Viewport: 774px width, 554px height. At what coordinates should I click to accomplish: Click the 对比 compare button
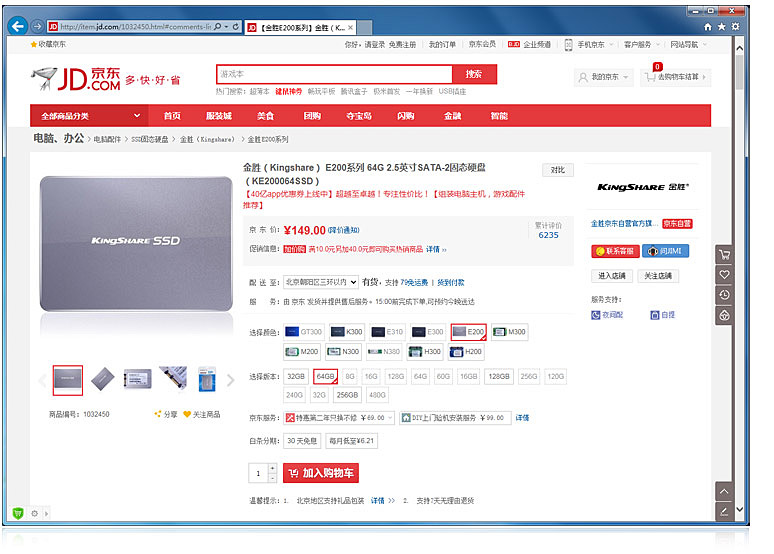point(558,170)
